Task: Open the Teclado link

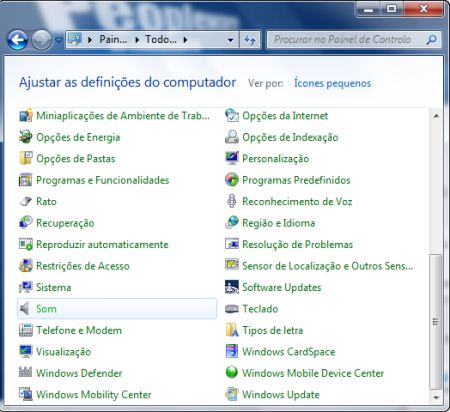Action: (x=260, y=309)
